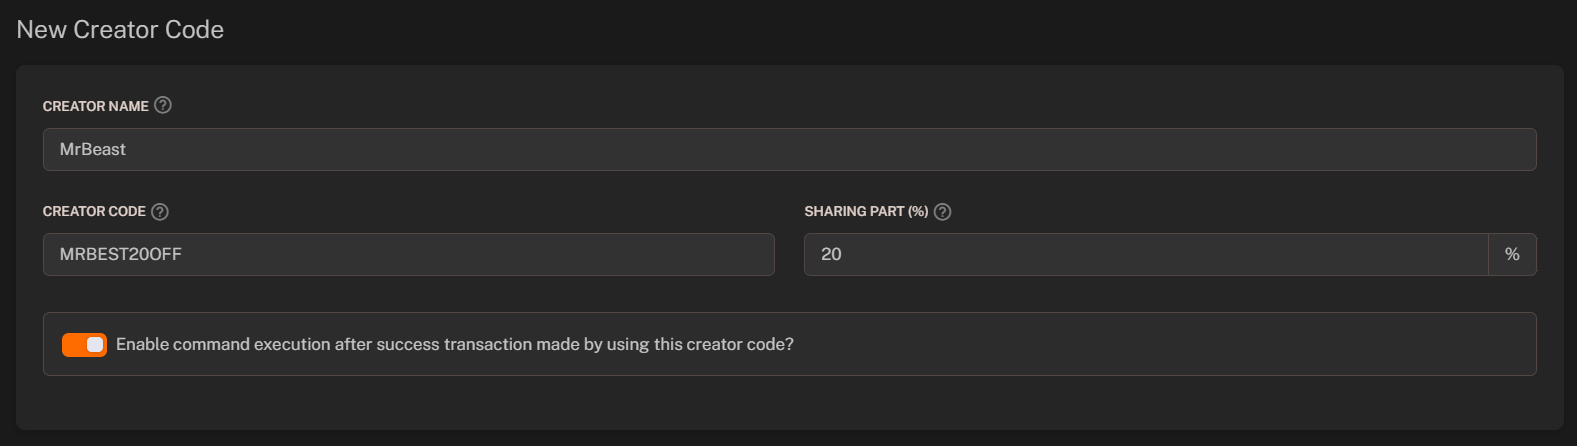The height and width of the screenshot is (446, 1577).
Task: Click the CREATOR CODE label
Action: click(x=94, y=211)
